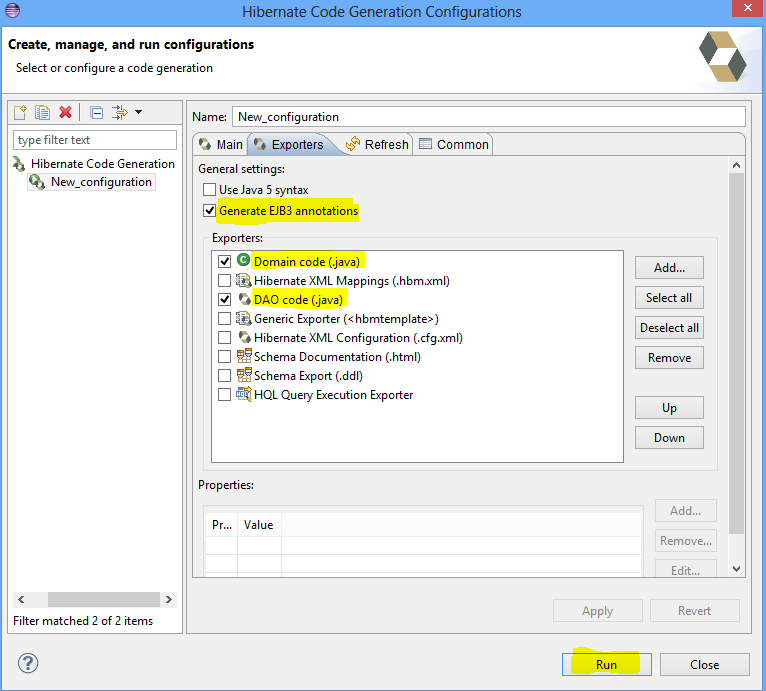Screen dimensions: 766x691
Task: Close the dialog with the window X
Action: (x=747, y=8)
